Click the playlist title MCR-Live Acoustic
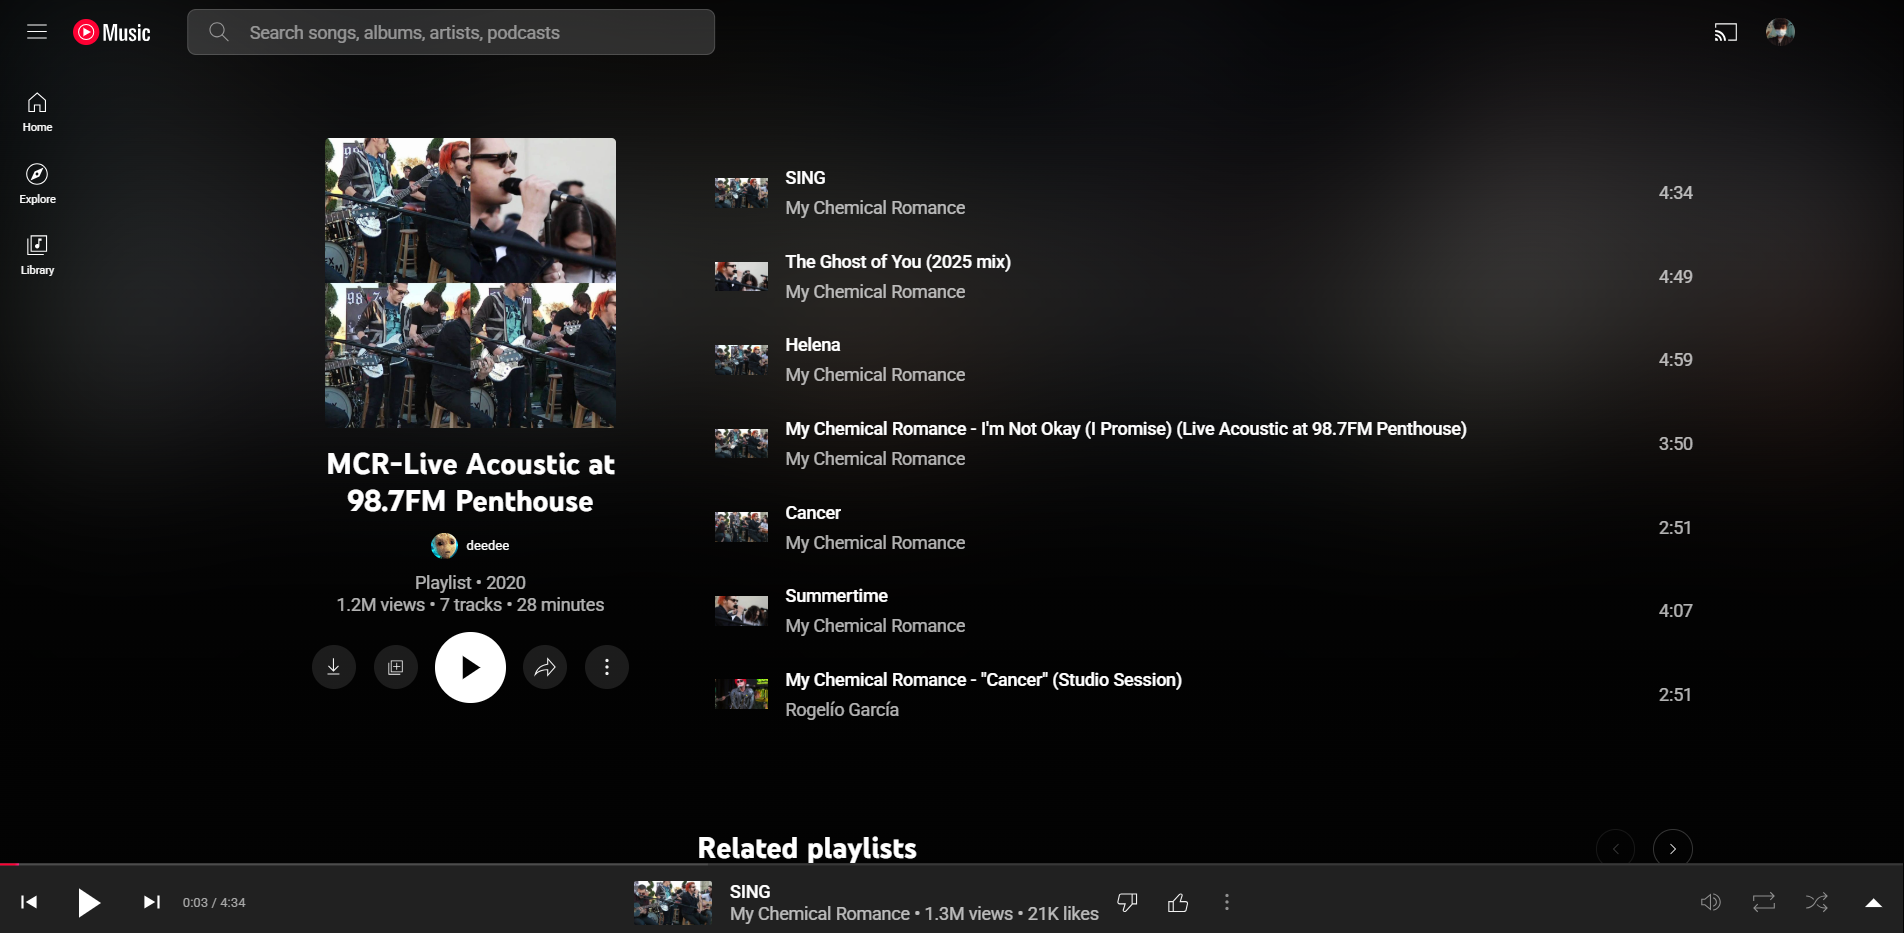The width and height of the screenshot is (1904, 933). (x=470, y=482)
